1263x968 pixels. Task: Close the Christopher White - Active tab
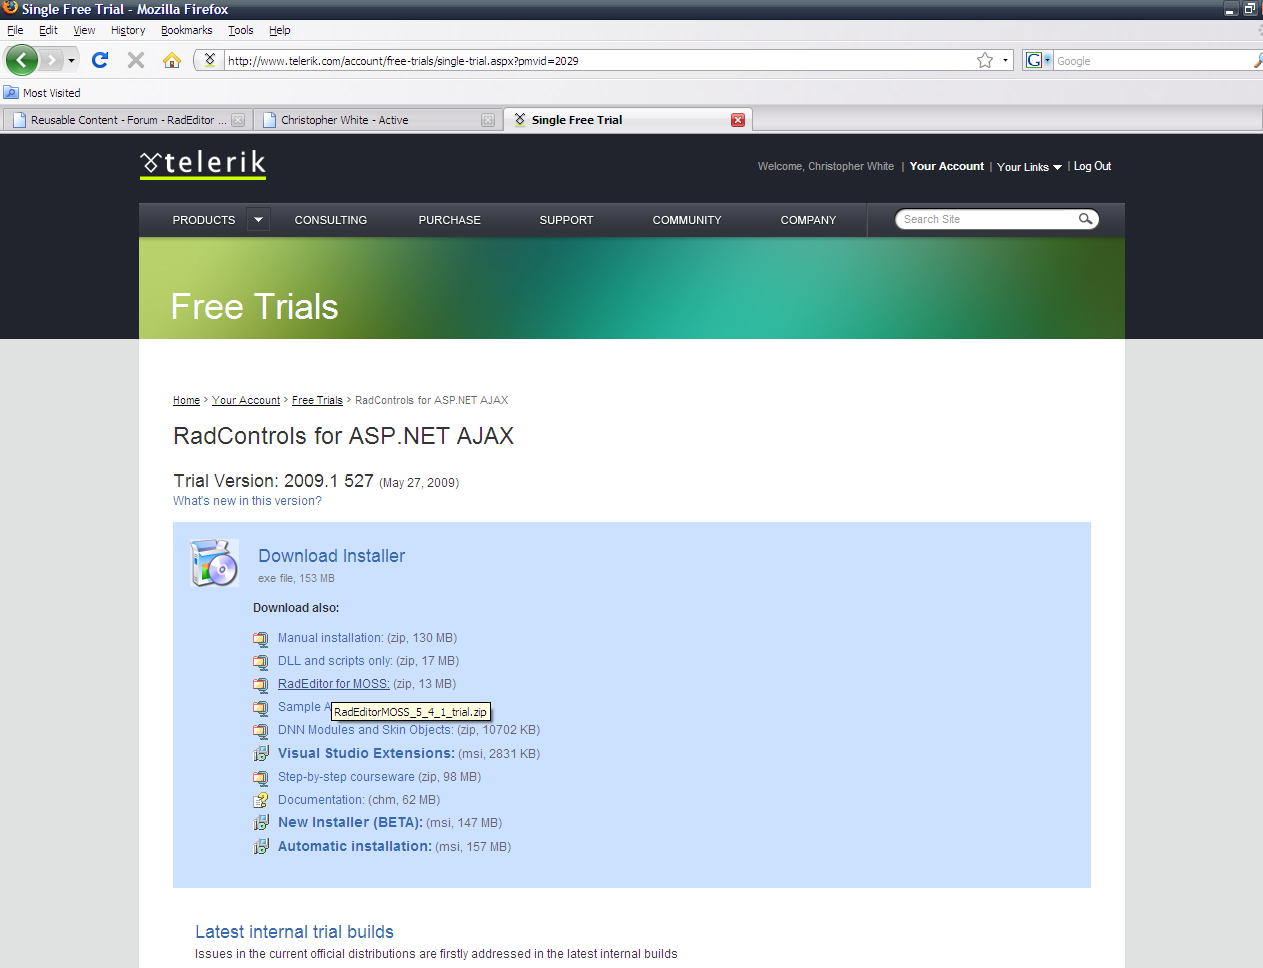pos(488,120)
